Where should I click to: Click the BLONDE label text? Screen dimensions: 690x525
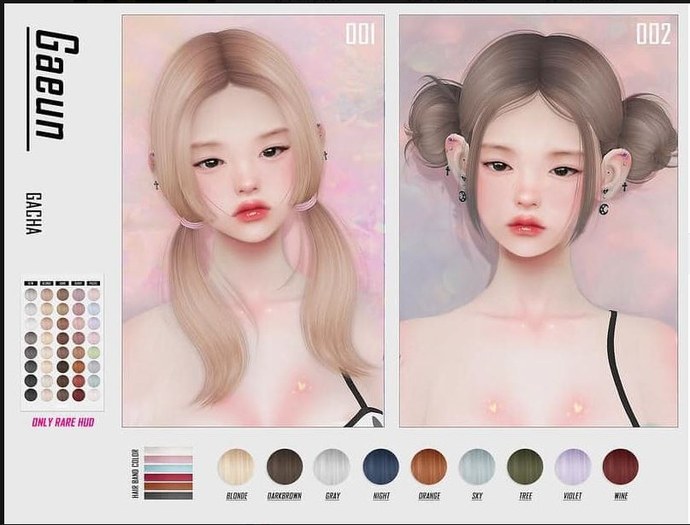(237, 496)
